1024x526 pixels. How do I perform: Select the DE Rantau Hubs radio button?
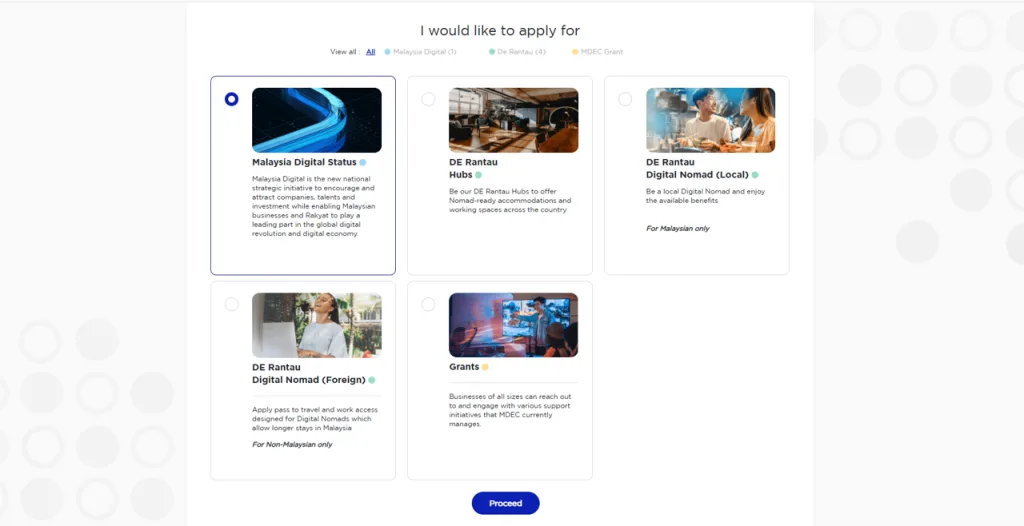click(428, 99)
